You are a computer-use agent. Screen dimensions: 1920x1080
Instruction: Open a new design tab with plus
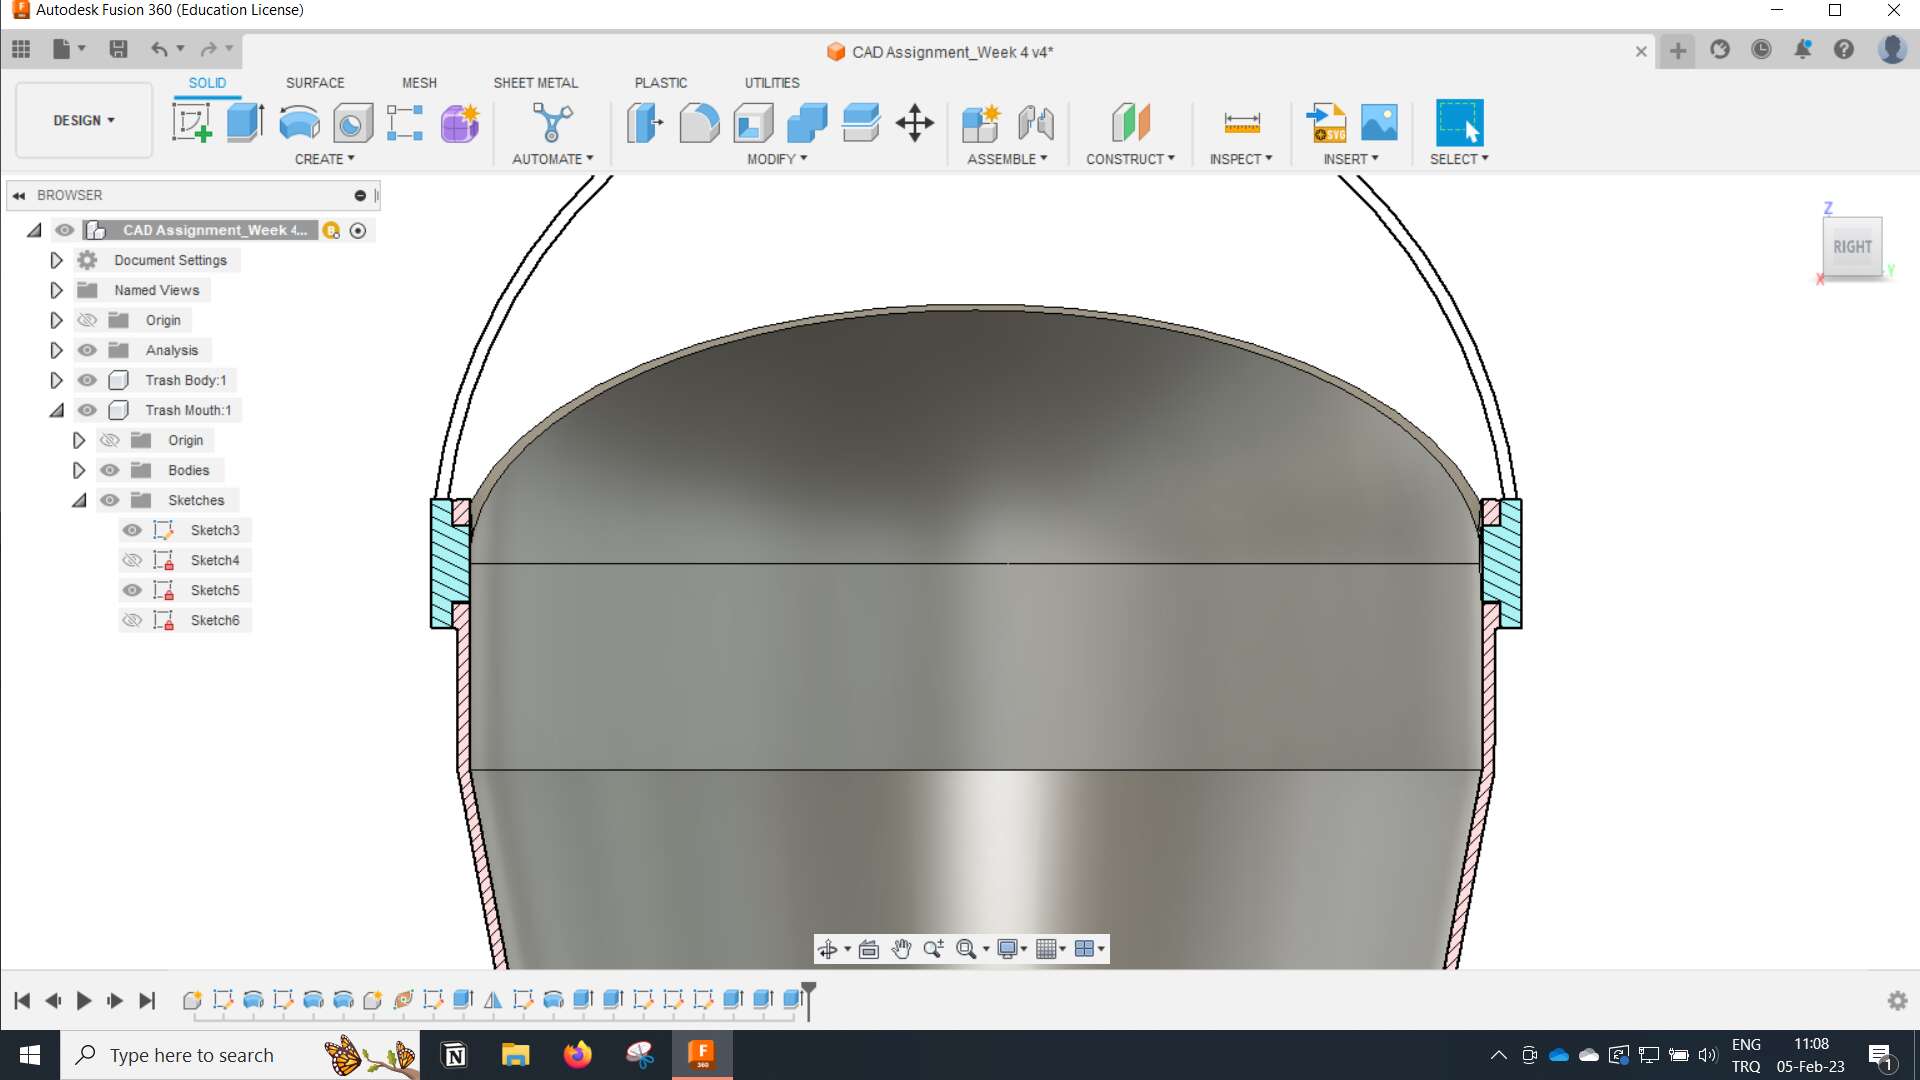[x=1678, y=50]
